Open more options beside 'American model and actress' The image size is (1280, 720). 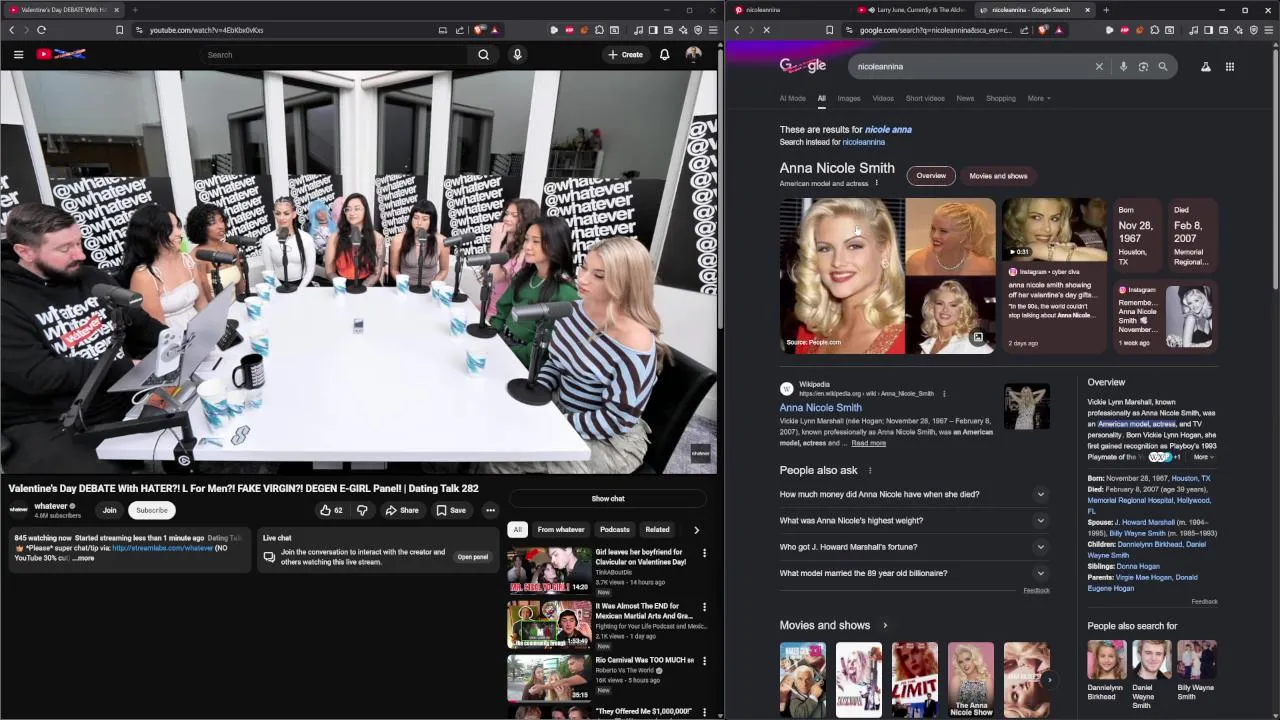pos(876,183)
